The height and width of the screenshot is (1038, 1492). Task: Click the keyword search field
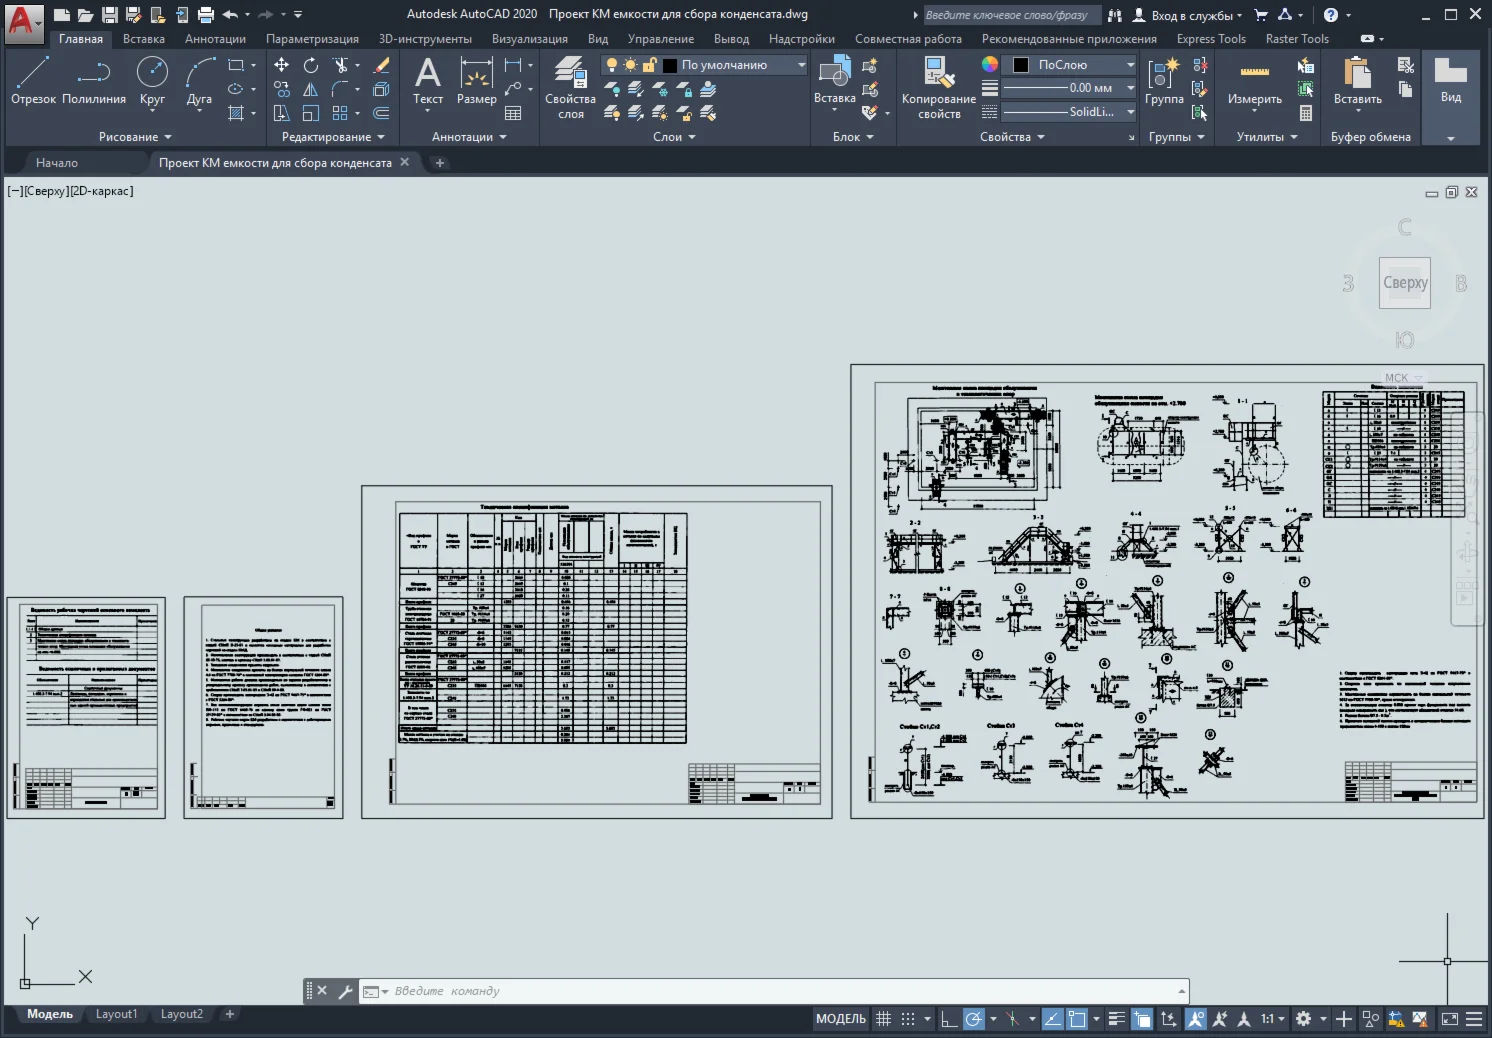pyautogui.click(x=1010, y=15)
